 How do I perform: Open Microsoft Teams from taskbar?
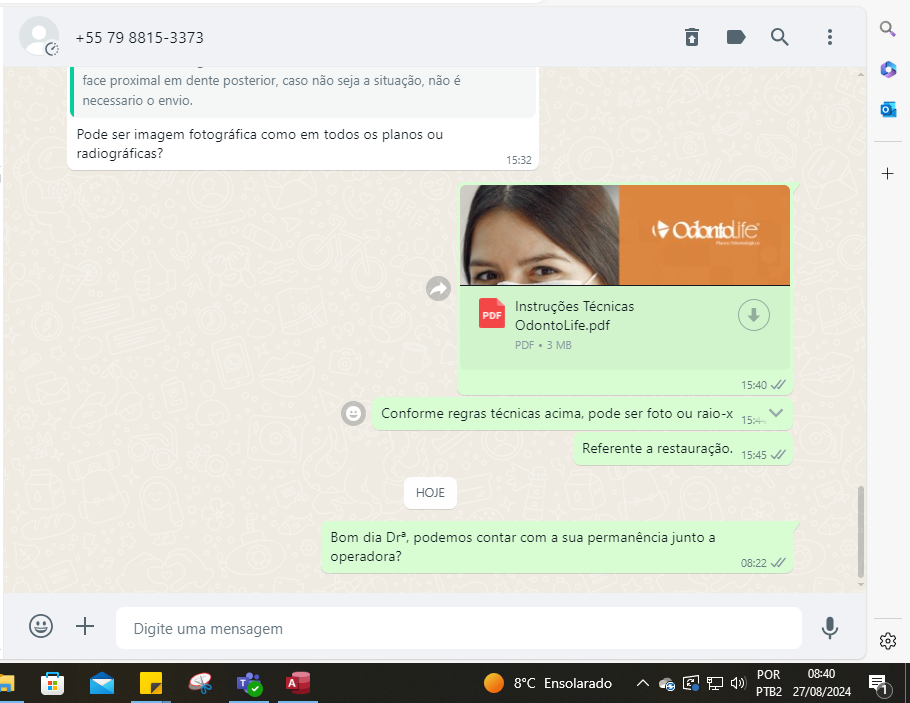(249, 683)
